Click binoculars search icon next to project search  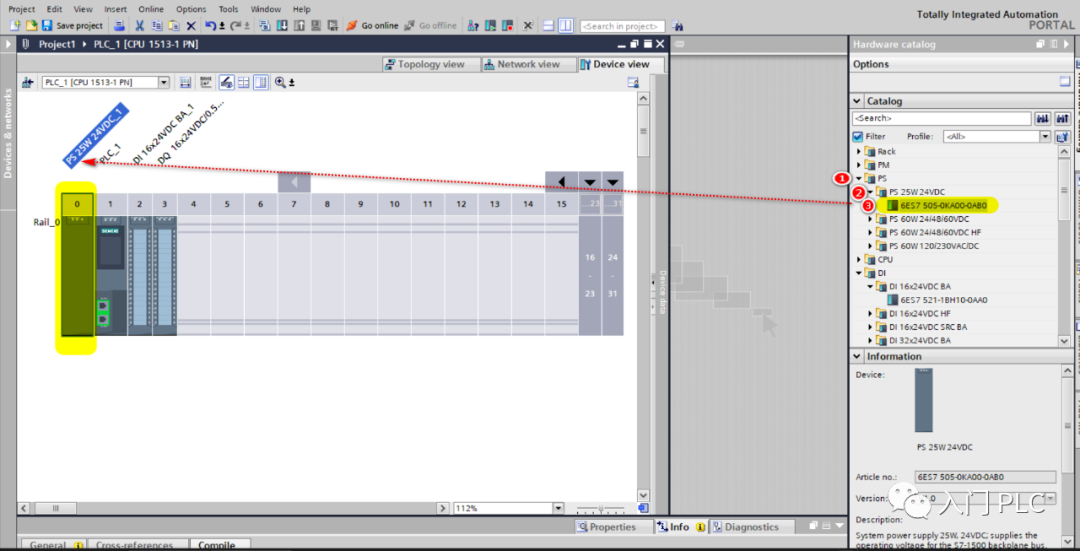[x=677, y=26]
